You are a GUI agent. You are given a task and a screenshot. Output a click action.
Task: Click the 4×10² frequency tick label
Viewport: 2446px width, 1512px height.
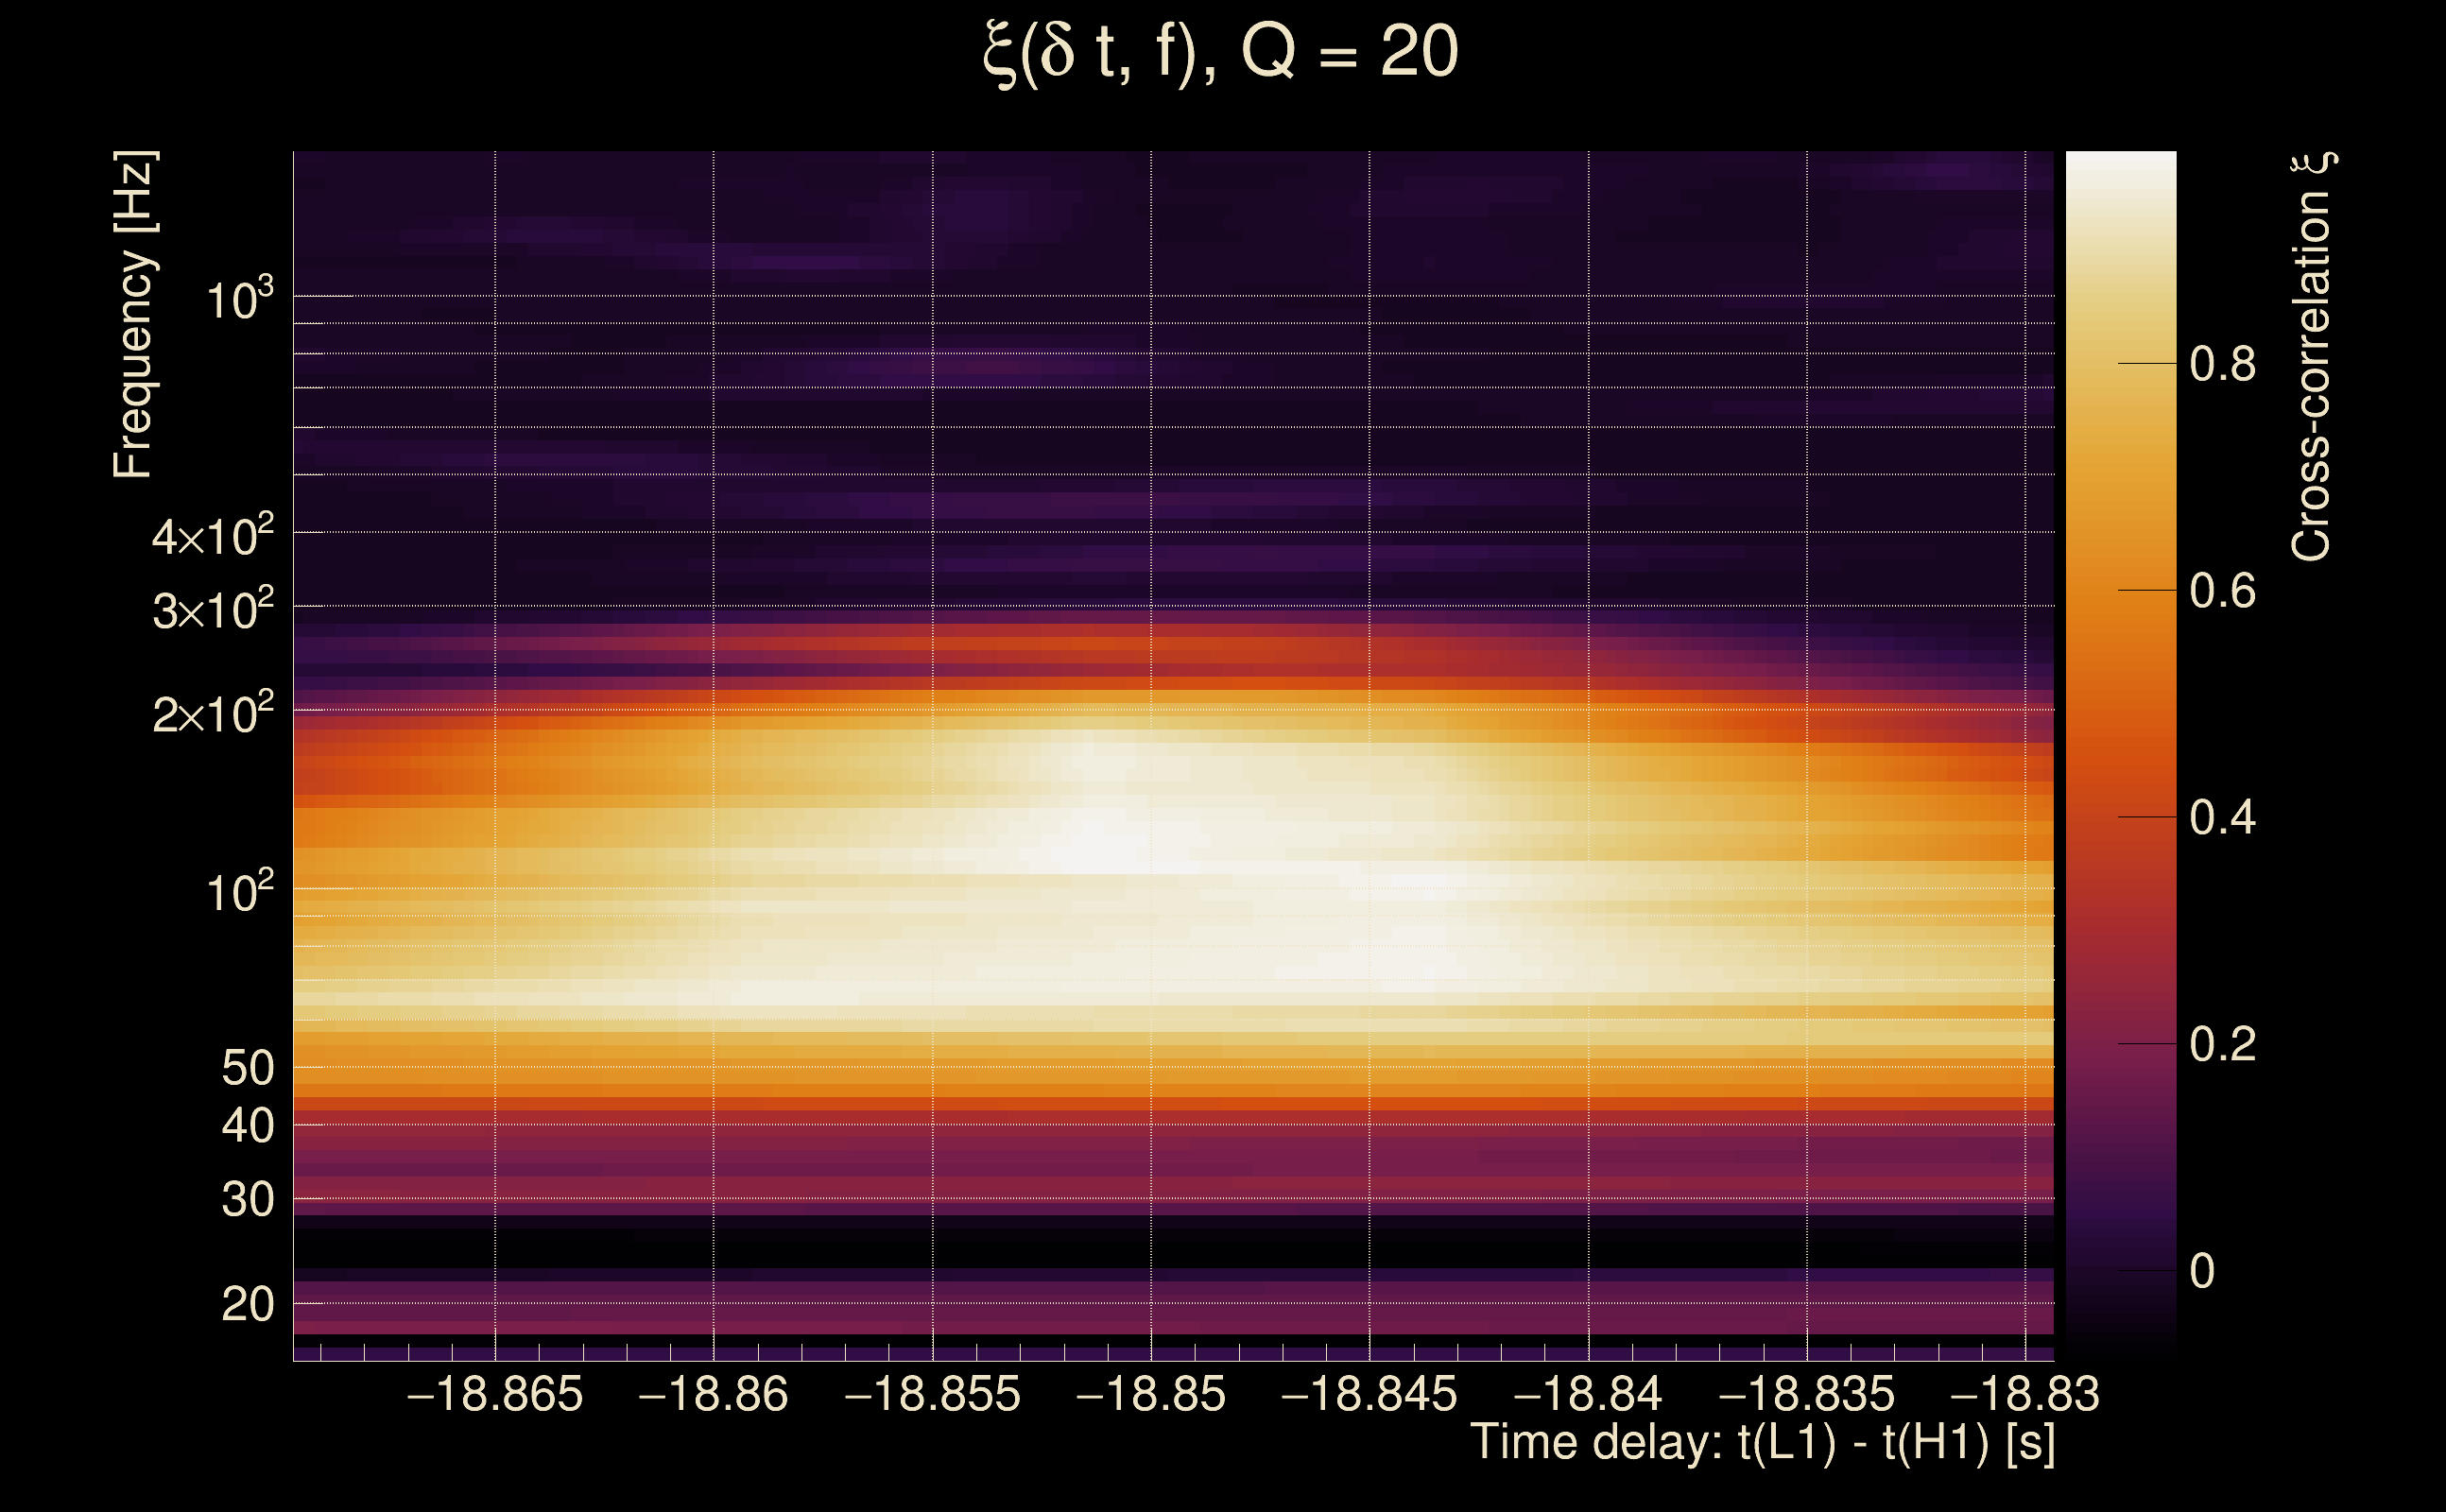tap(213, 537)
